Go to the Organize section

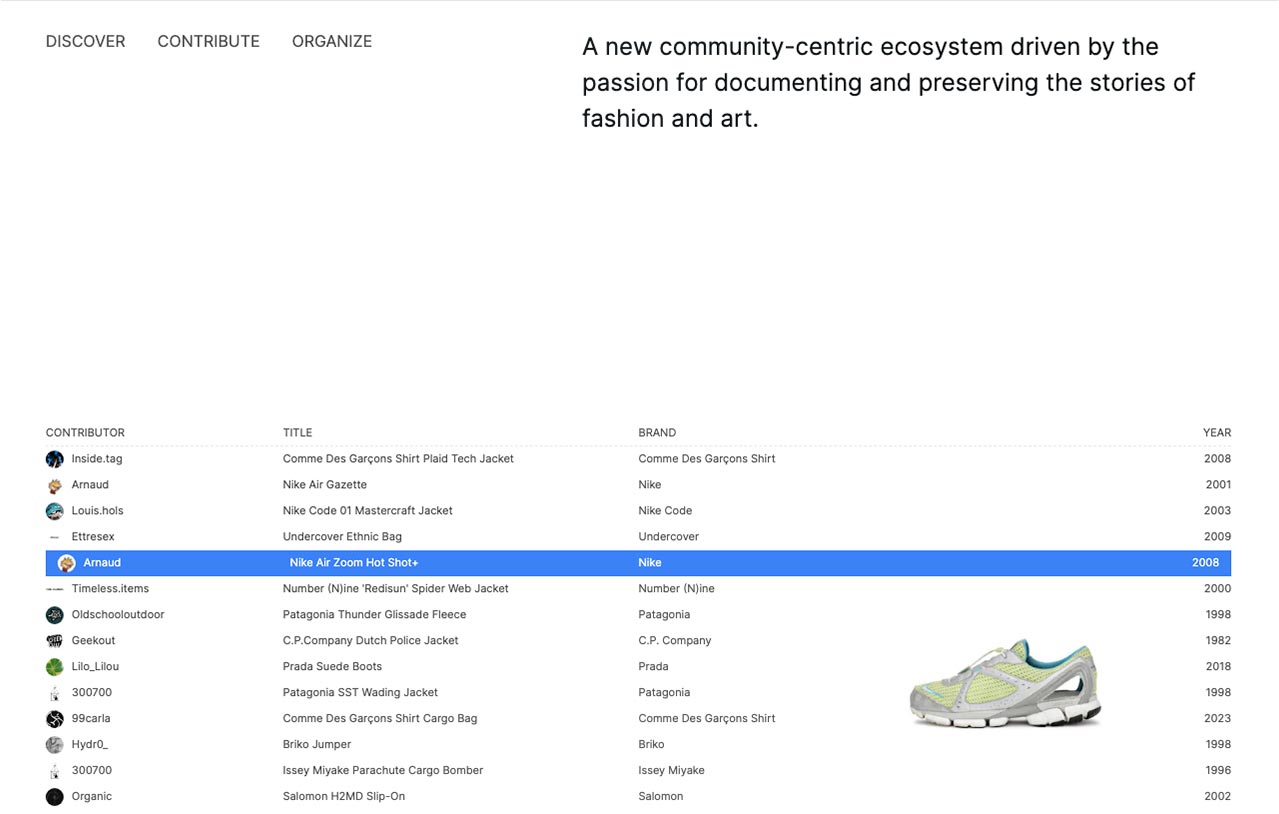click(332, 41)
